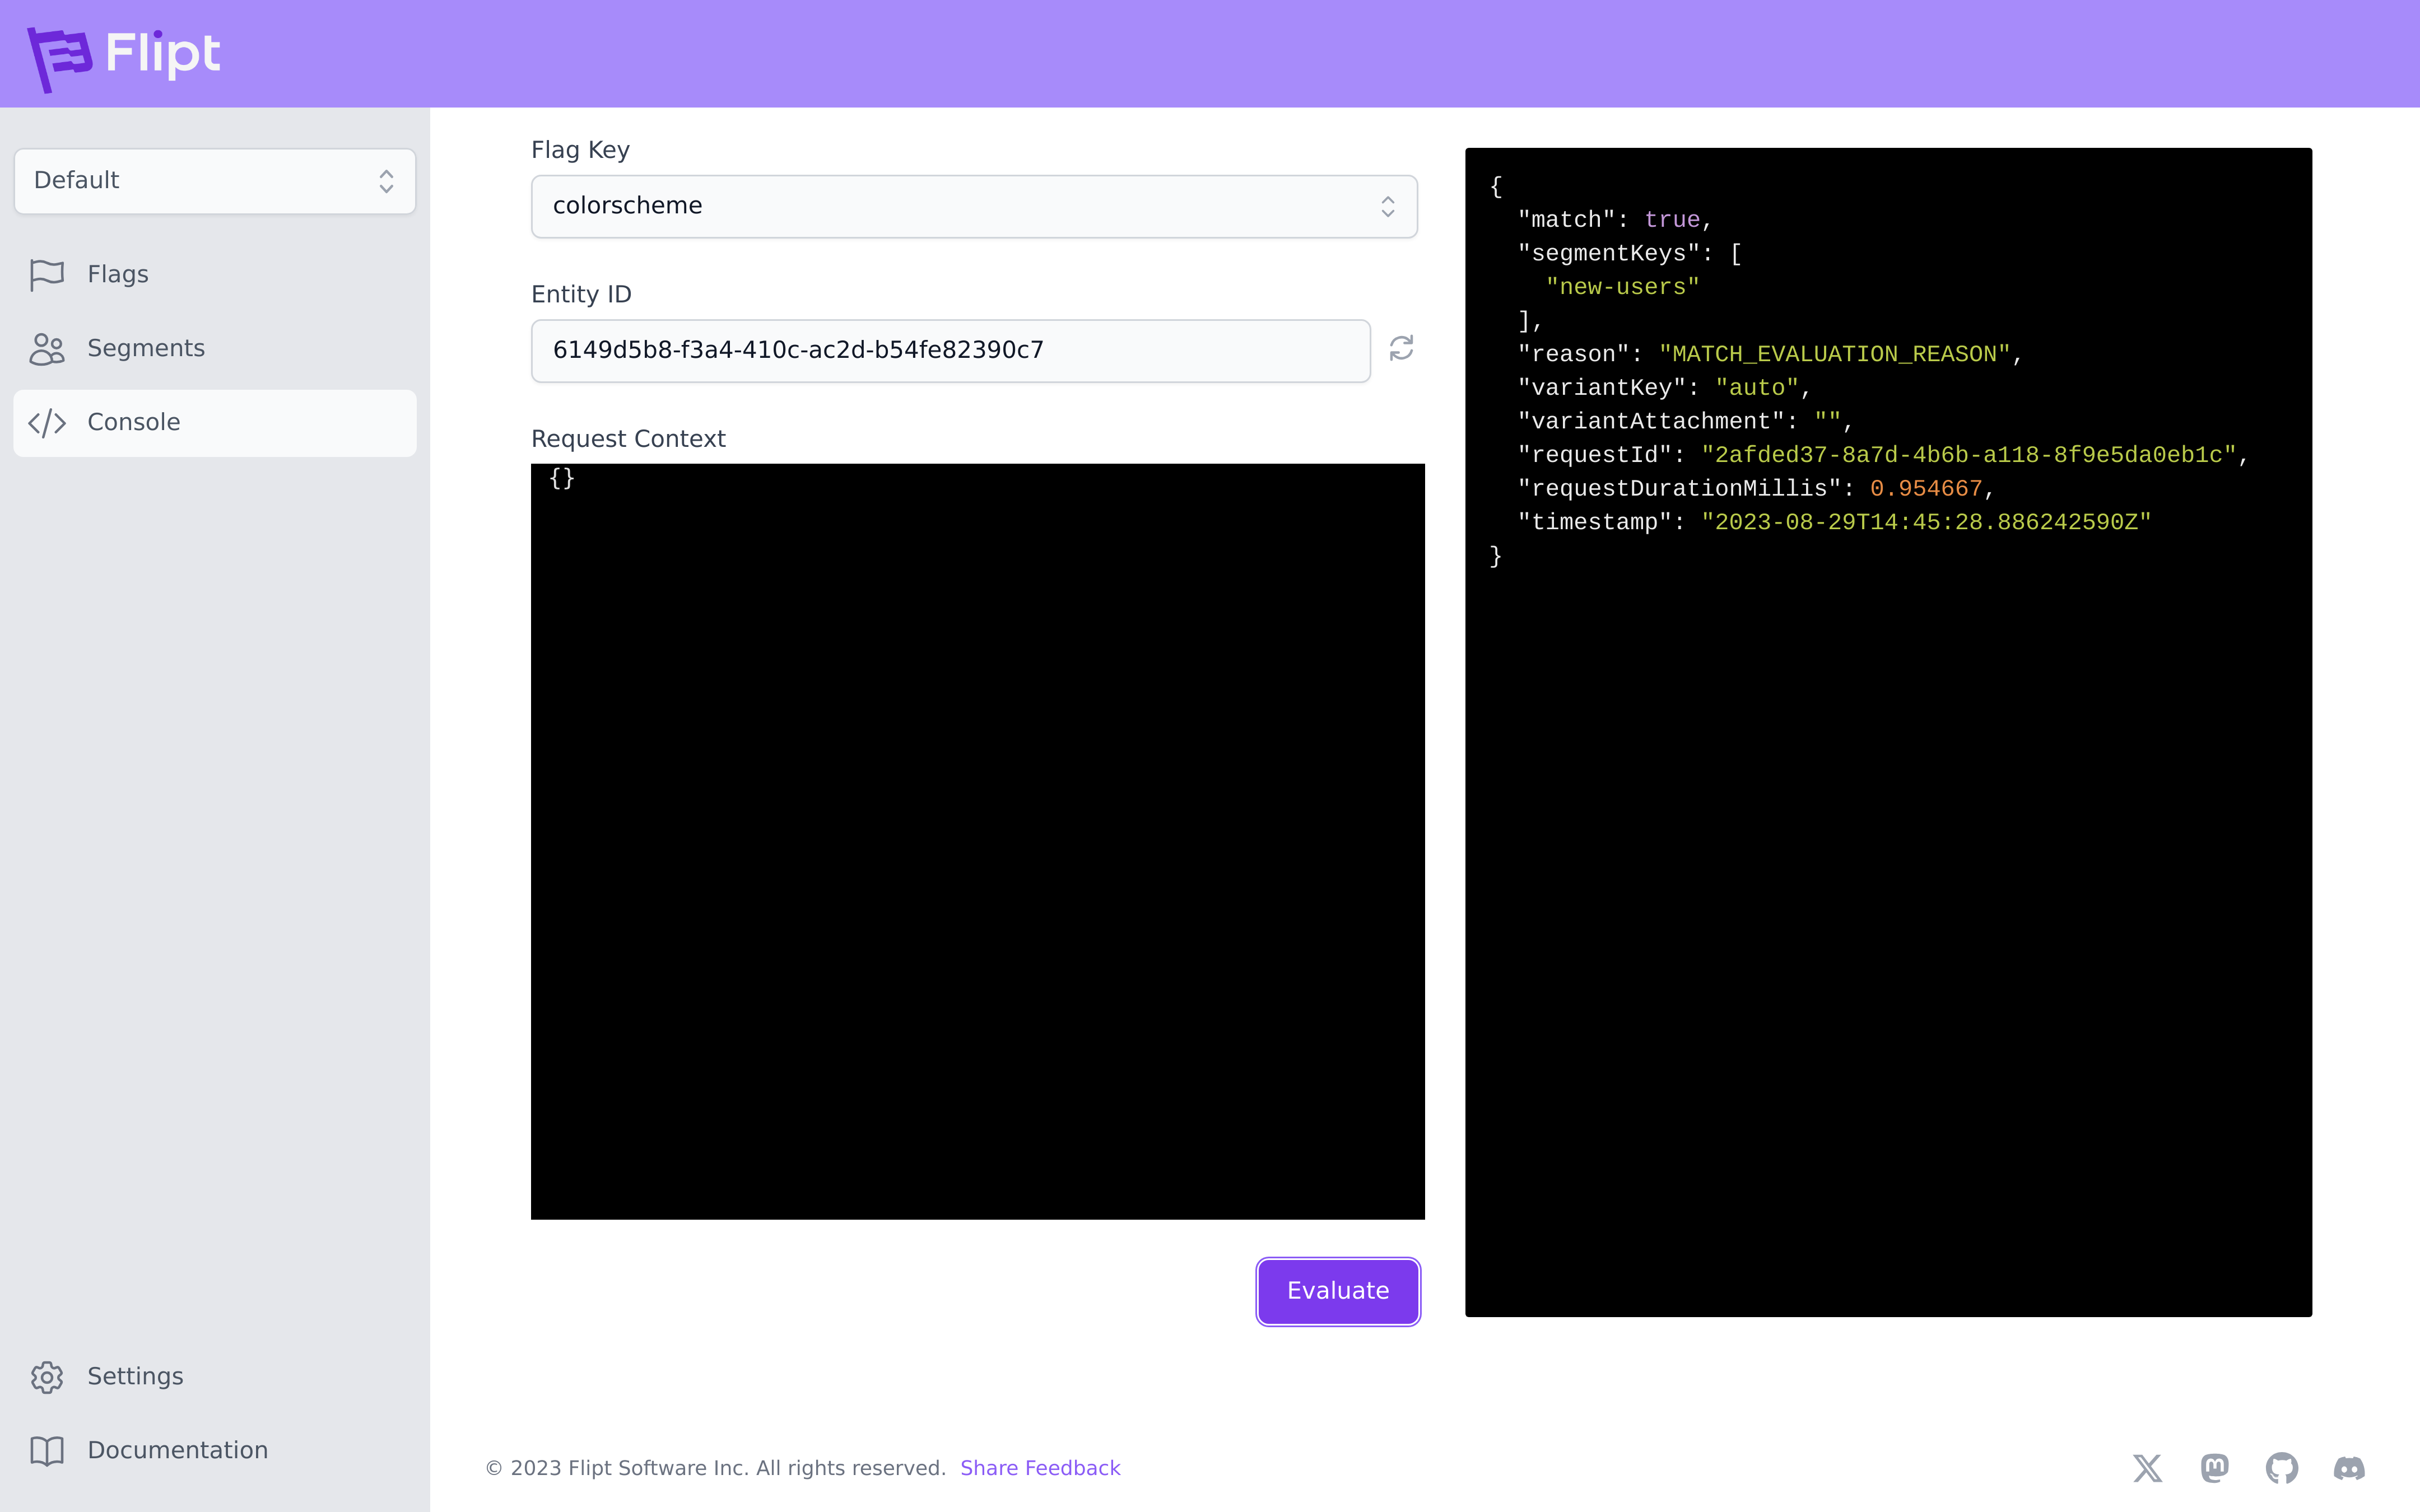Open the Discord icon in footer
This screenshot has height=1512, width=2420.
click(x=2349, y=1468)
